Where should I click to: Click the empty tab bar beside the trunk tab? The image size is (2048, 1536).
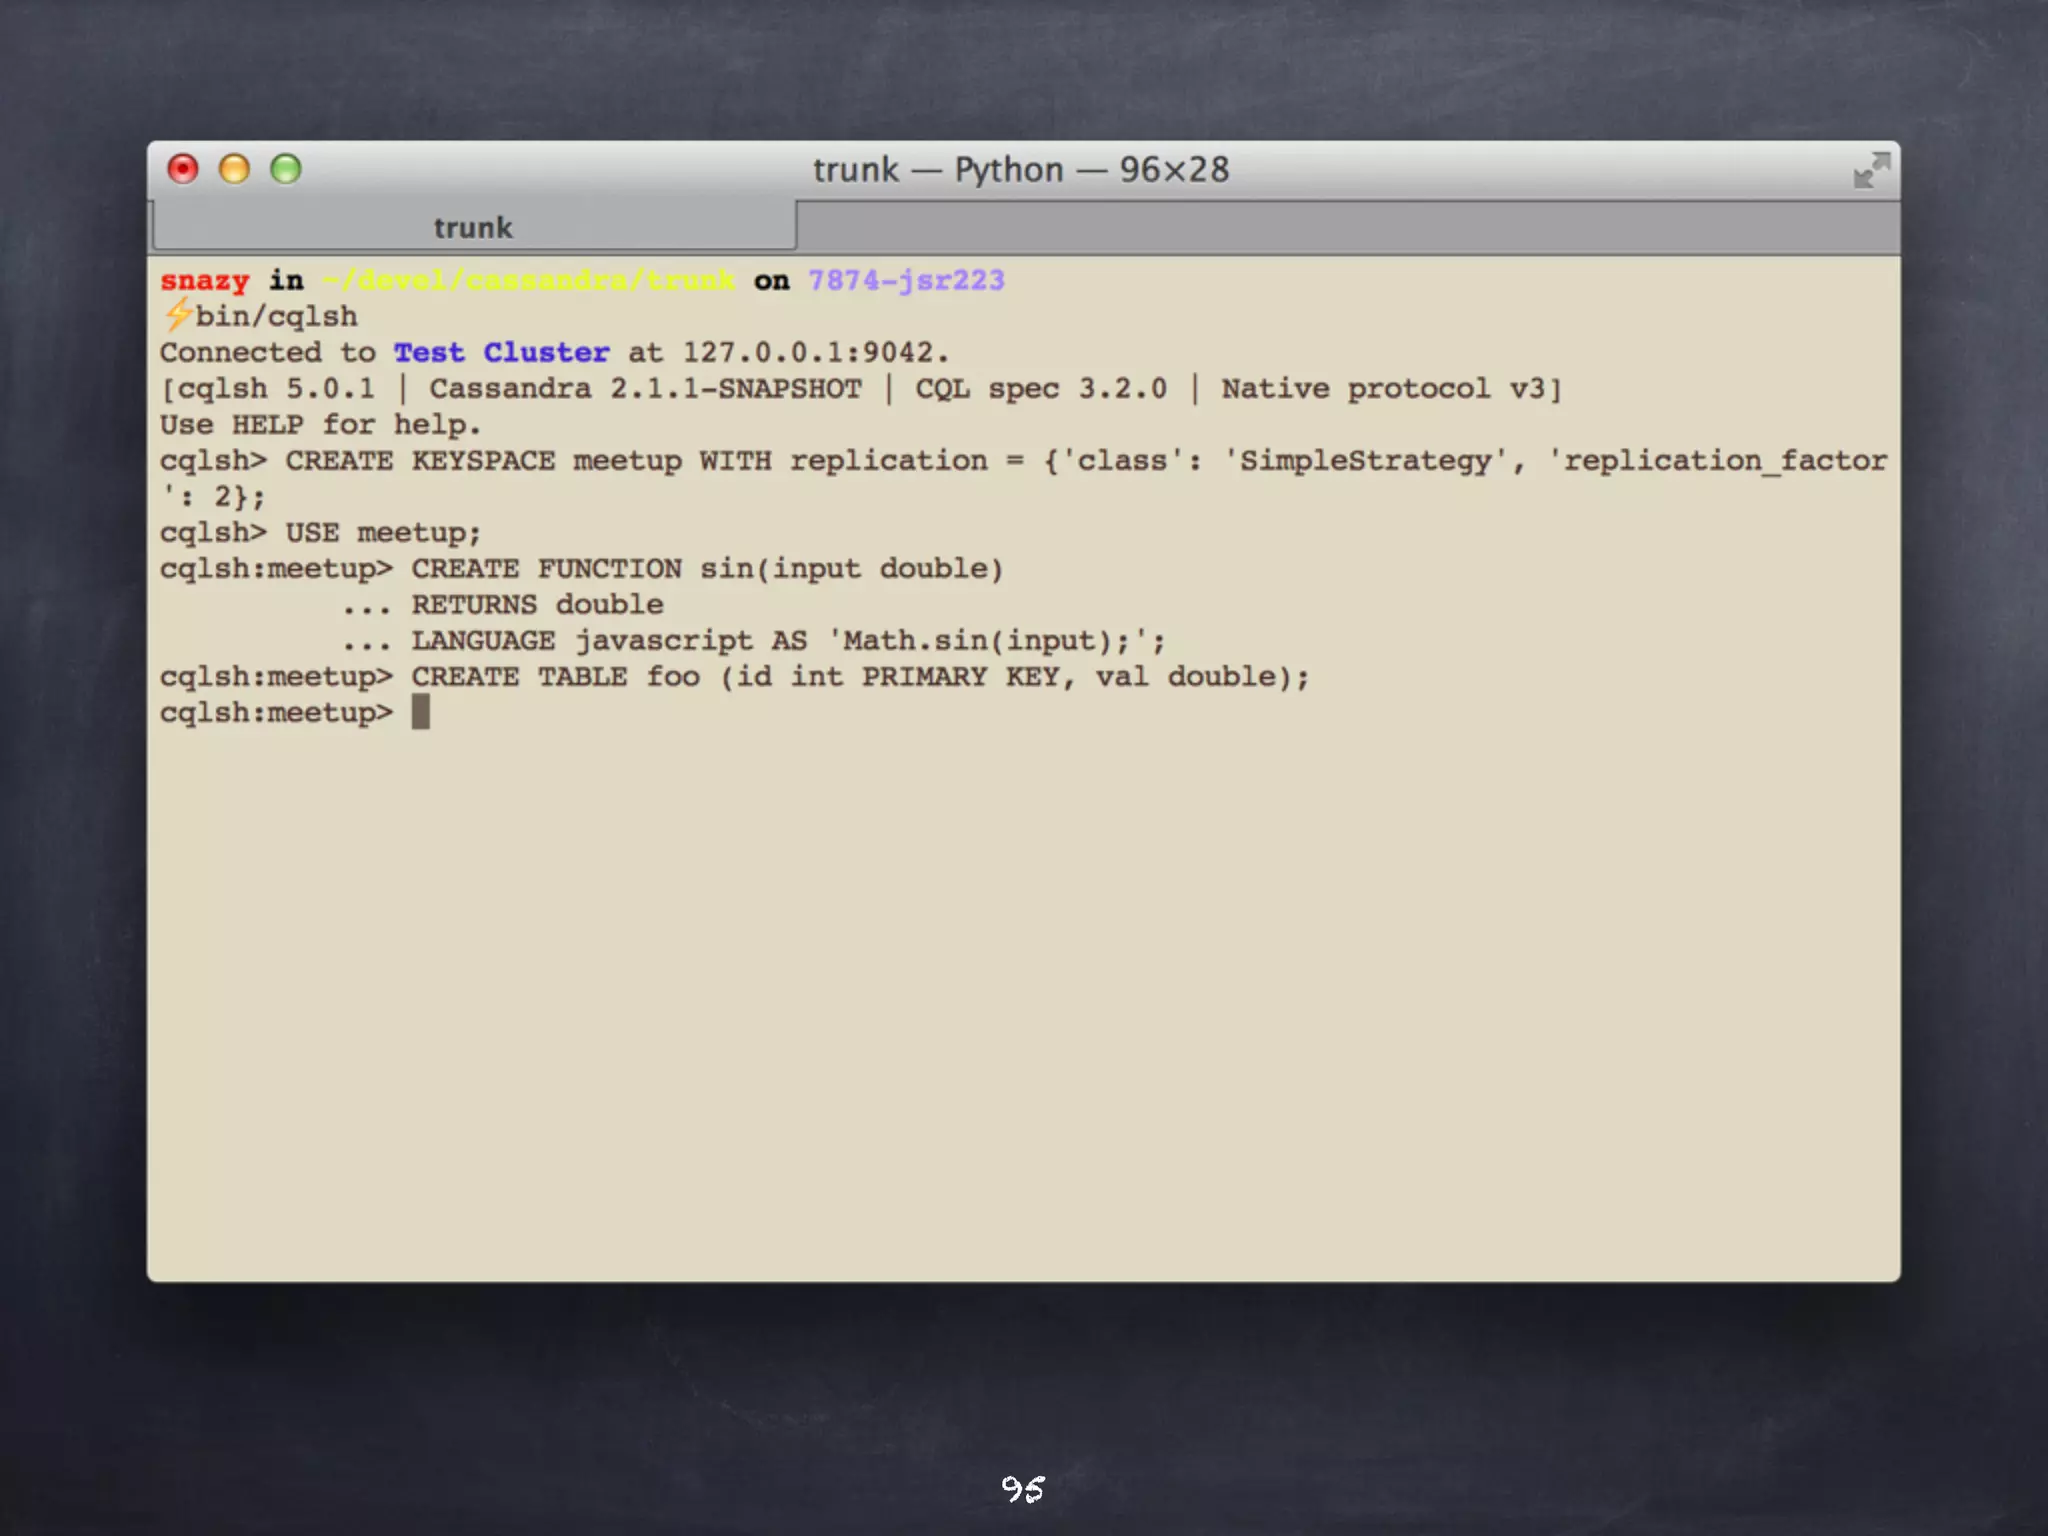click(x=1346, y=227)
